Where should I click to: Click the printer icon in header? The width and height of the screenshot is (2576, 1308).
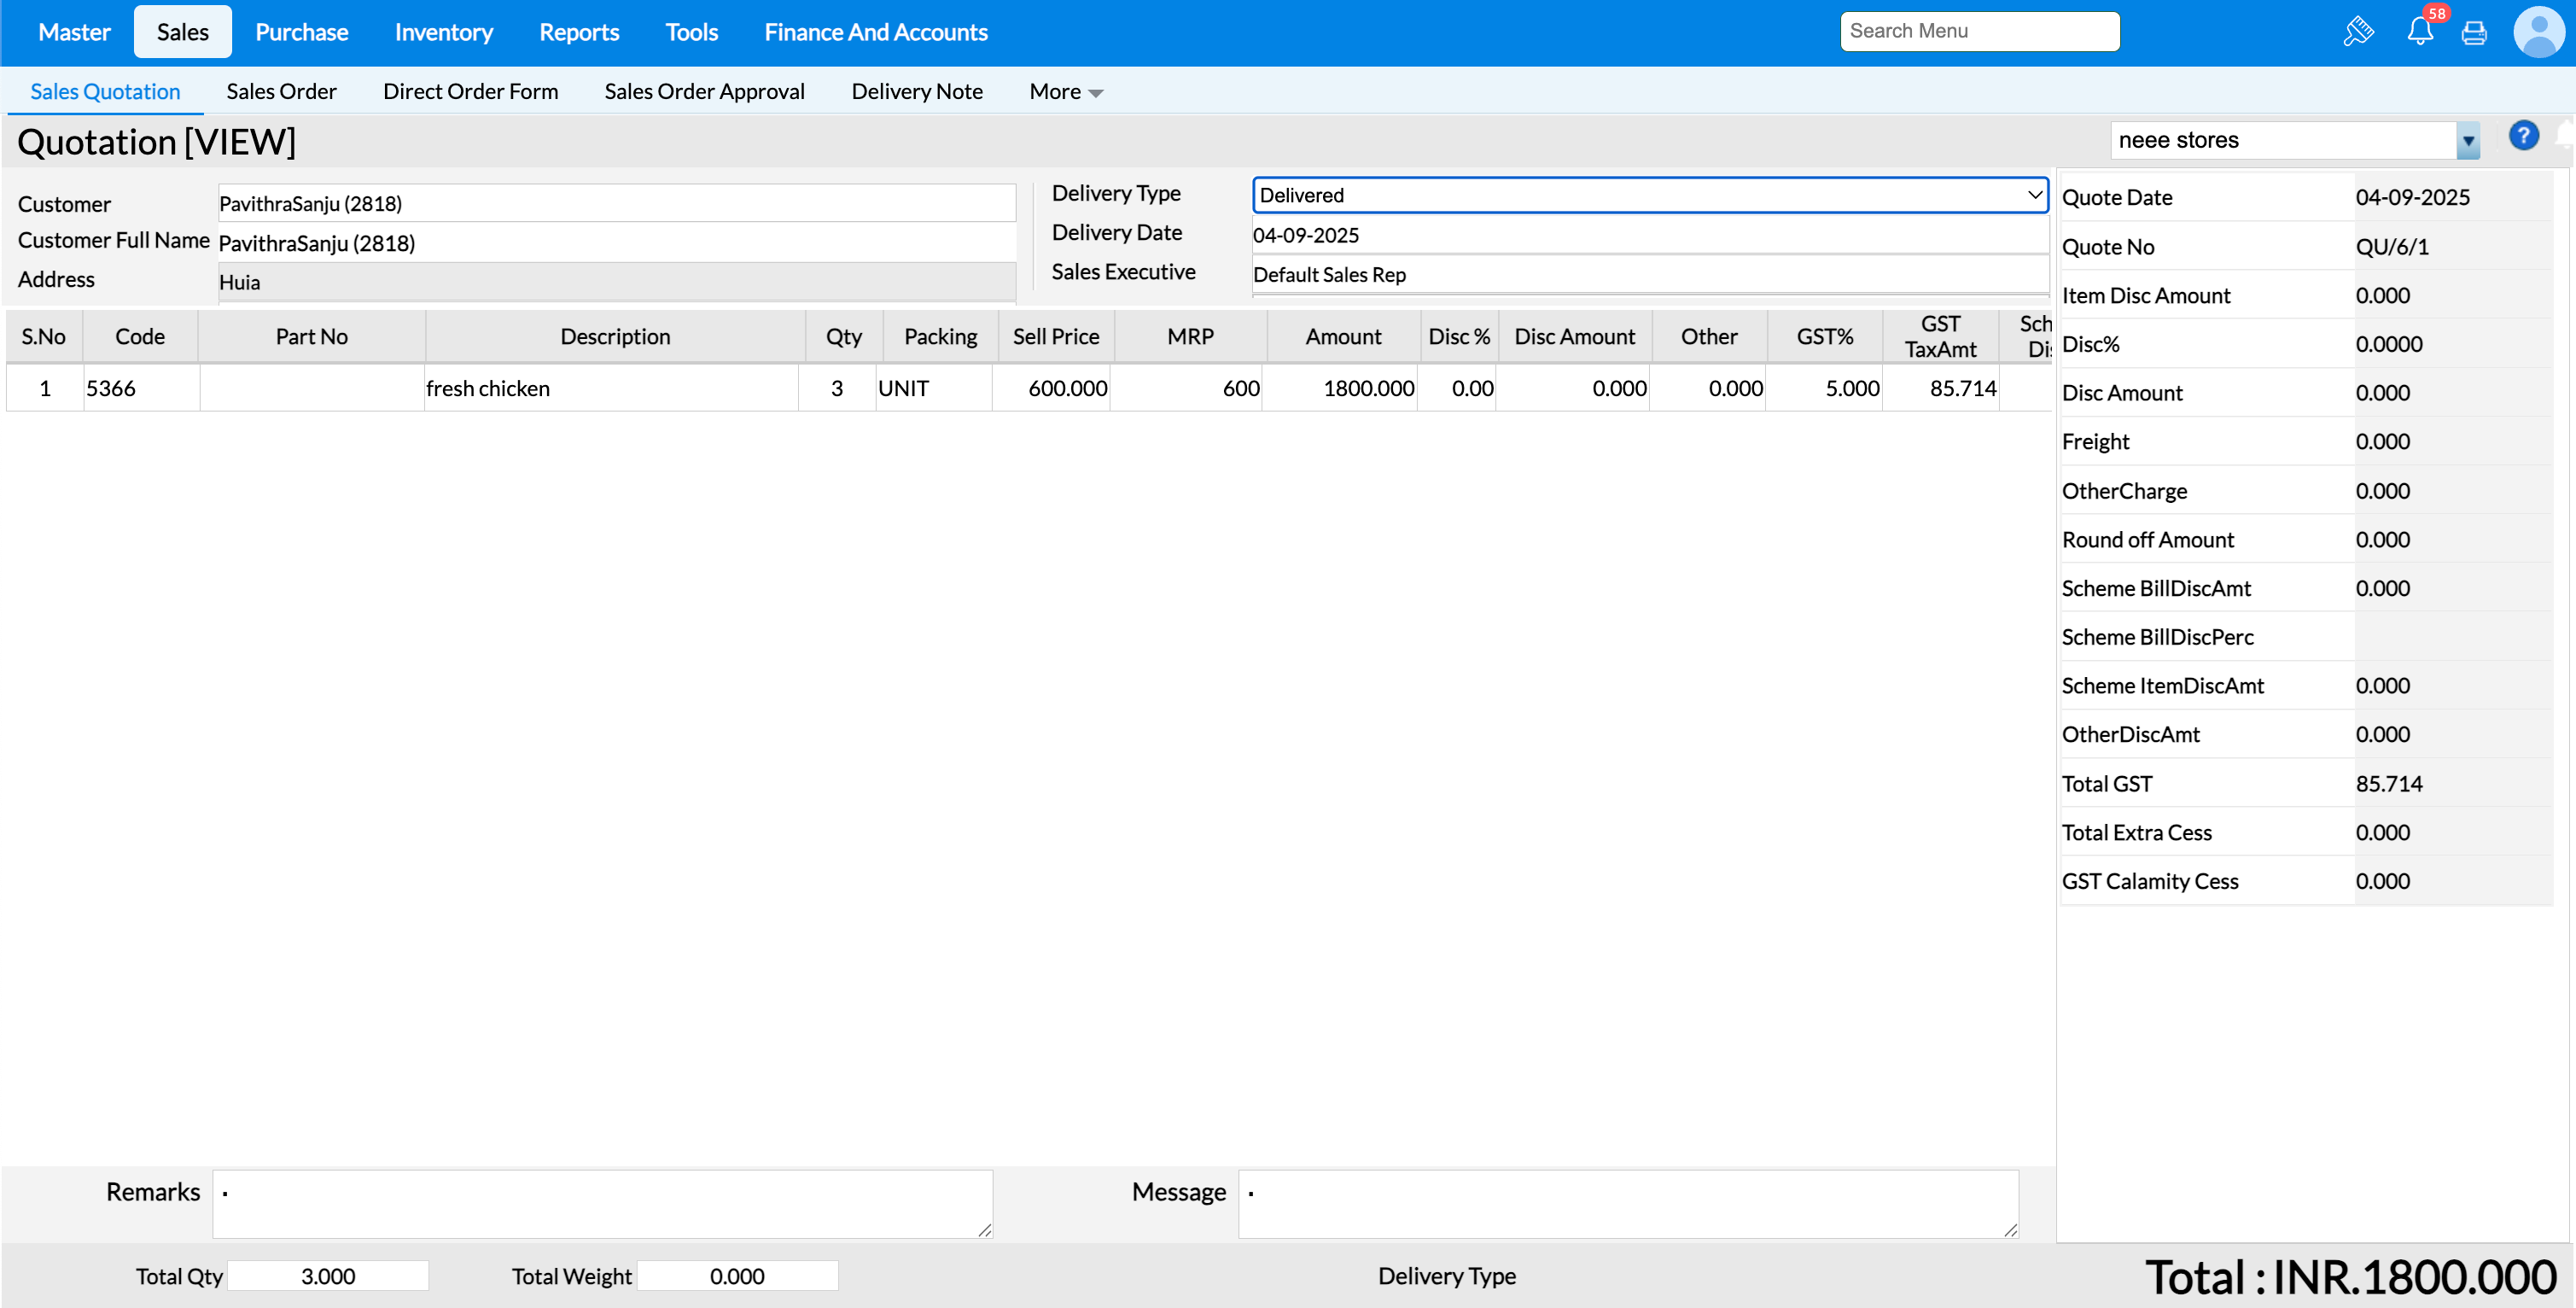(x=2474, y=33)
